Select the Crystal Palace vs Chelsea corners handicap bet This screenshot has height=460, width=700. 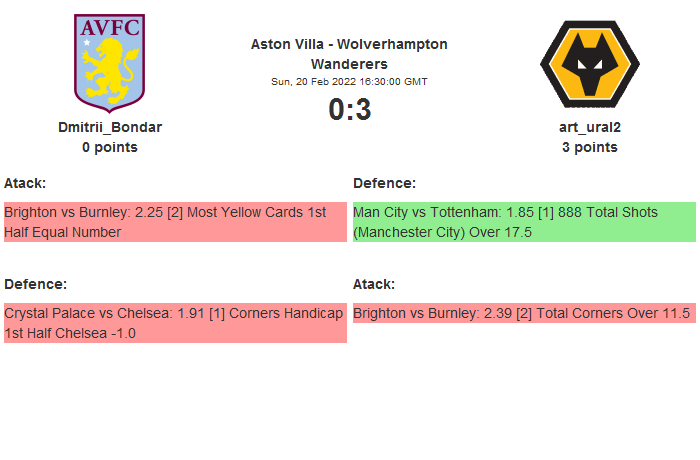[x=175, y=323]
